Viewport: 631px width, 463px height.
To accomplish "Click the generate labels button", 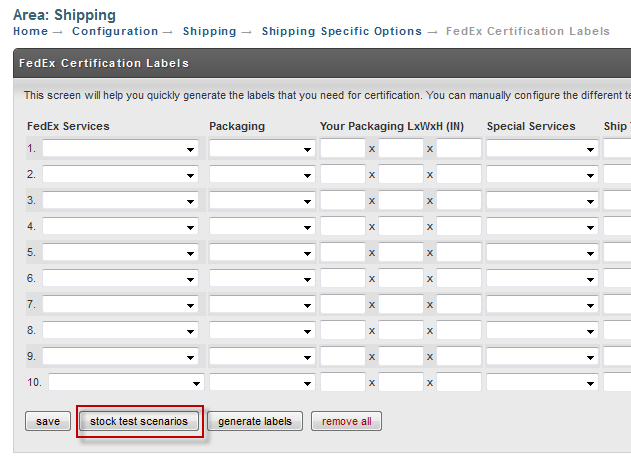I will tap(255, 421).
